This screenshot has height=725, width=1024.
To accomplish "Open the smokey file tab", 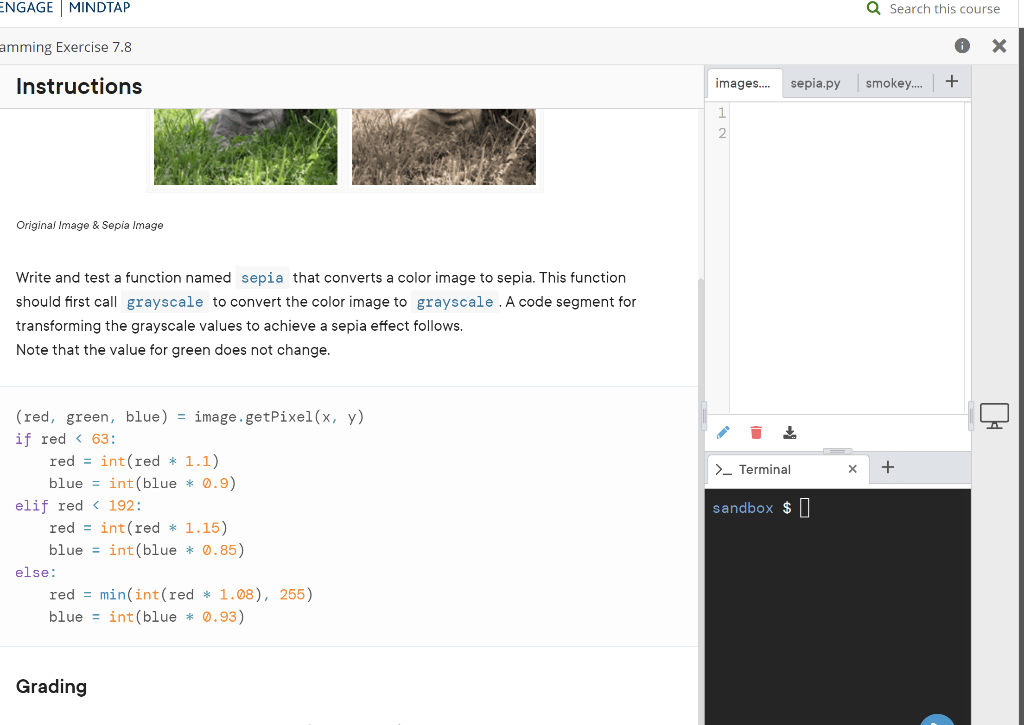I will click(893, 83).
